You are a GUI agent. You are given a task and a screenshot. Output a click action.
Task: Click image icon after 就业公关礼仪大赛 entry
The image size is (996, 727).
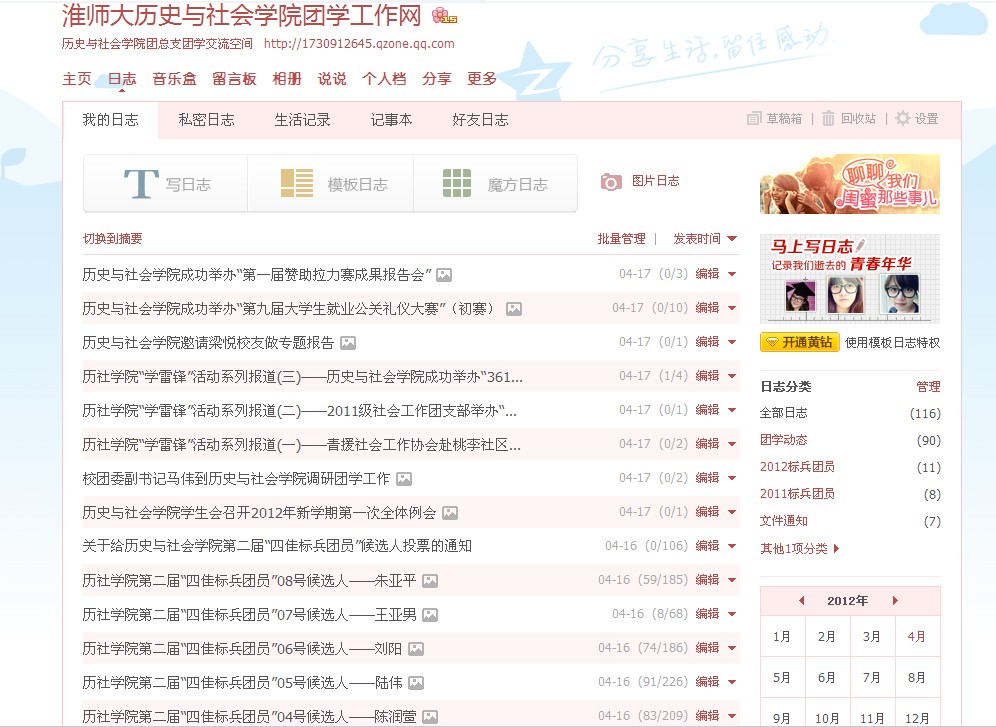point(514,309)
